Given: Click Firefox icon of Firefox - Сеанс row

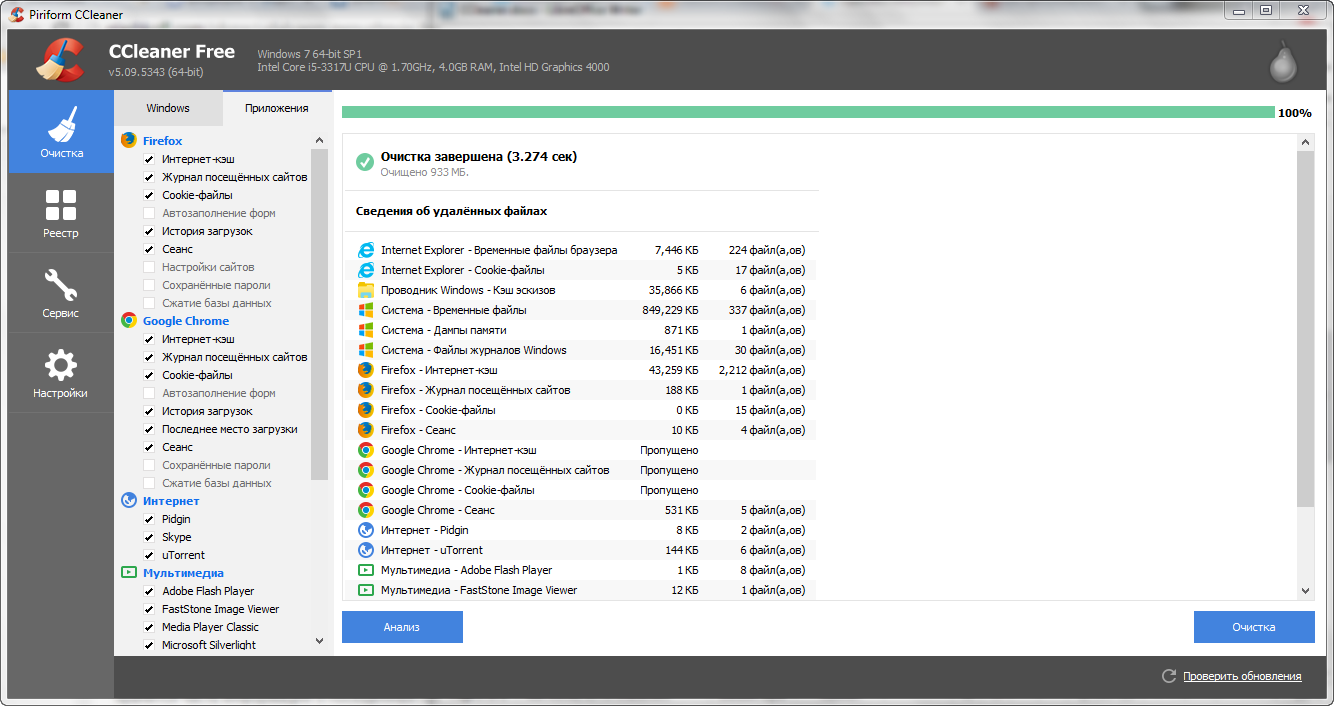Looking at the screenshot, I should coord(366,430).
